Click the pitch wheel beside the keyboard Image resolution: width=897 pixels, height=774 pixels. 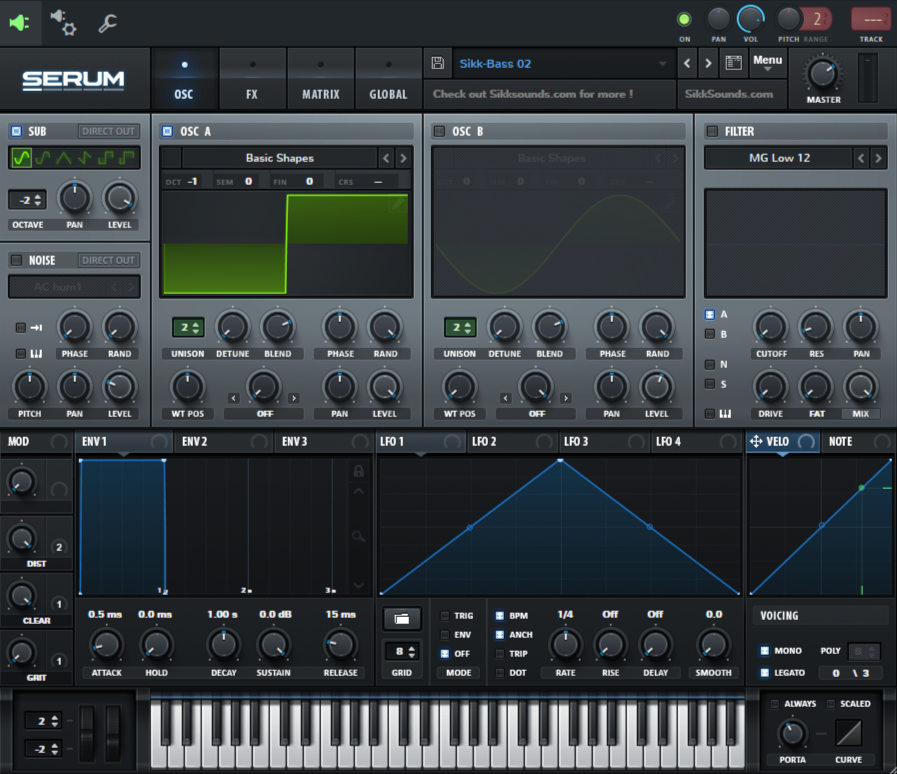point(86,733)
